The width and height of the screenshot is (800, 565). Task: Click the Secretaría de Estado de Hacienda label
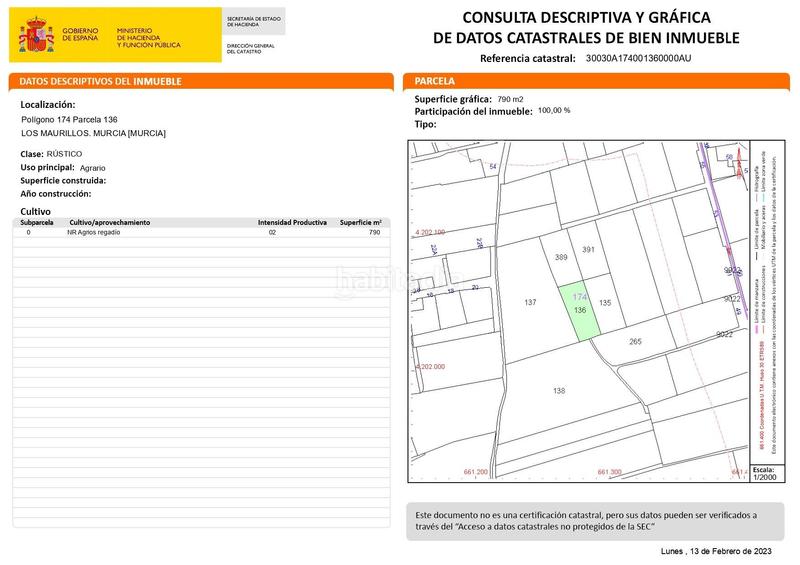[254, 21]
